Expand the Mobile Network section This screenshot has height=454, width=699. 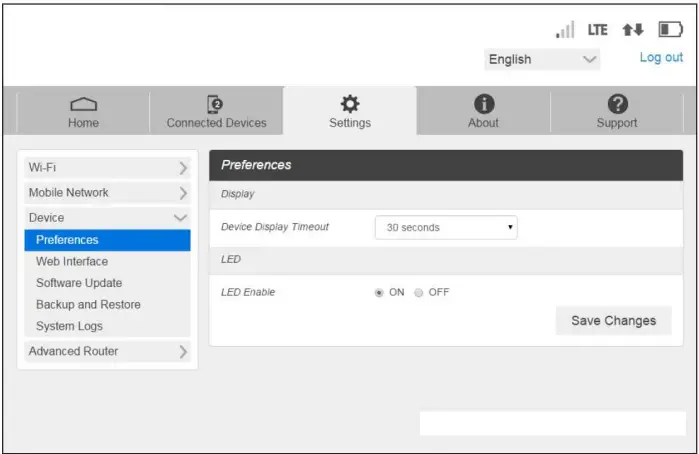point(107,192)
